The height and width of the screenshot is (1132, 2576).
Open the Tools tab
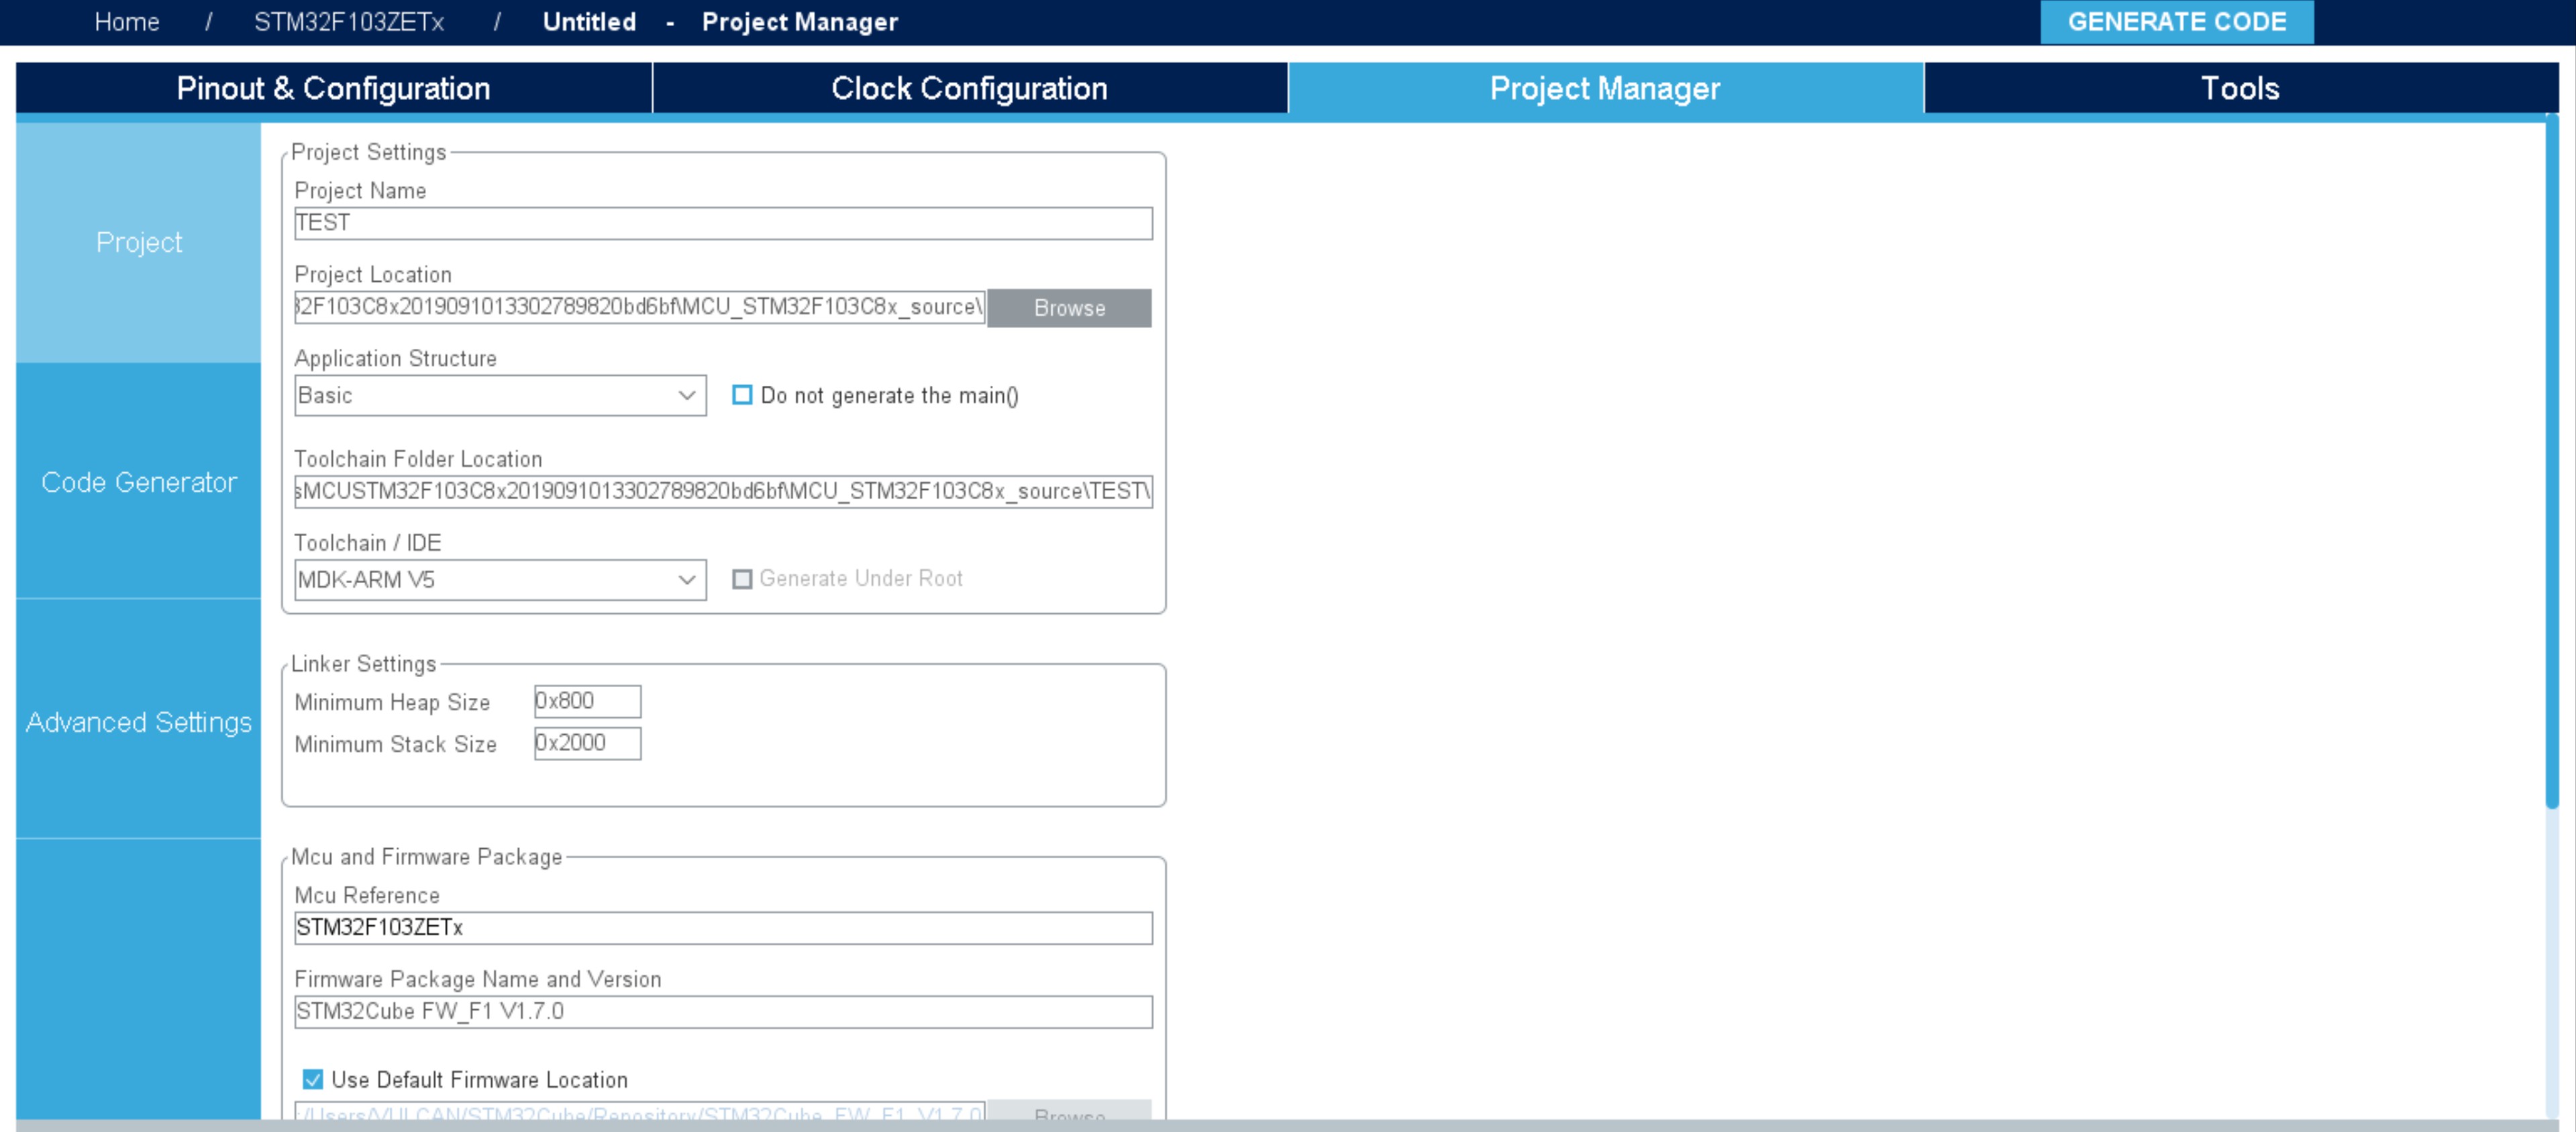pos(2240,88)
